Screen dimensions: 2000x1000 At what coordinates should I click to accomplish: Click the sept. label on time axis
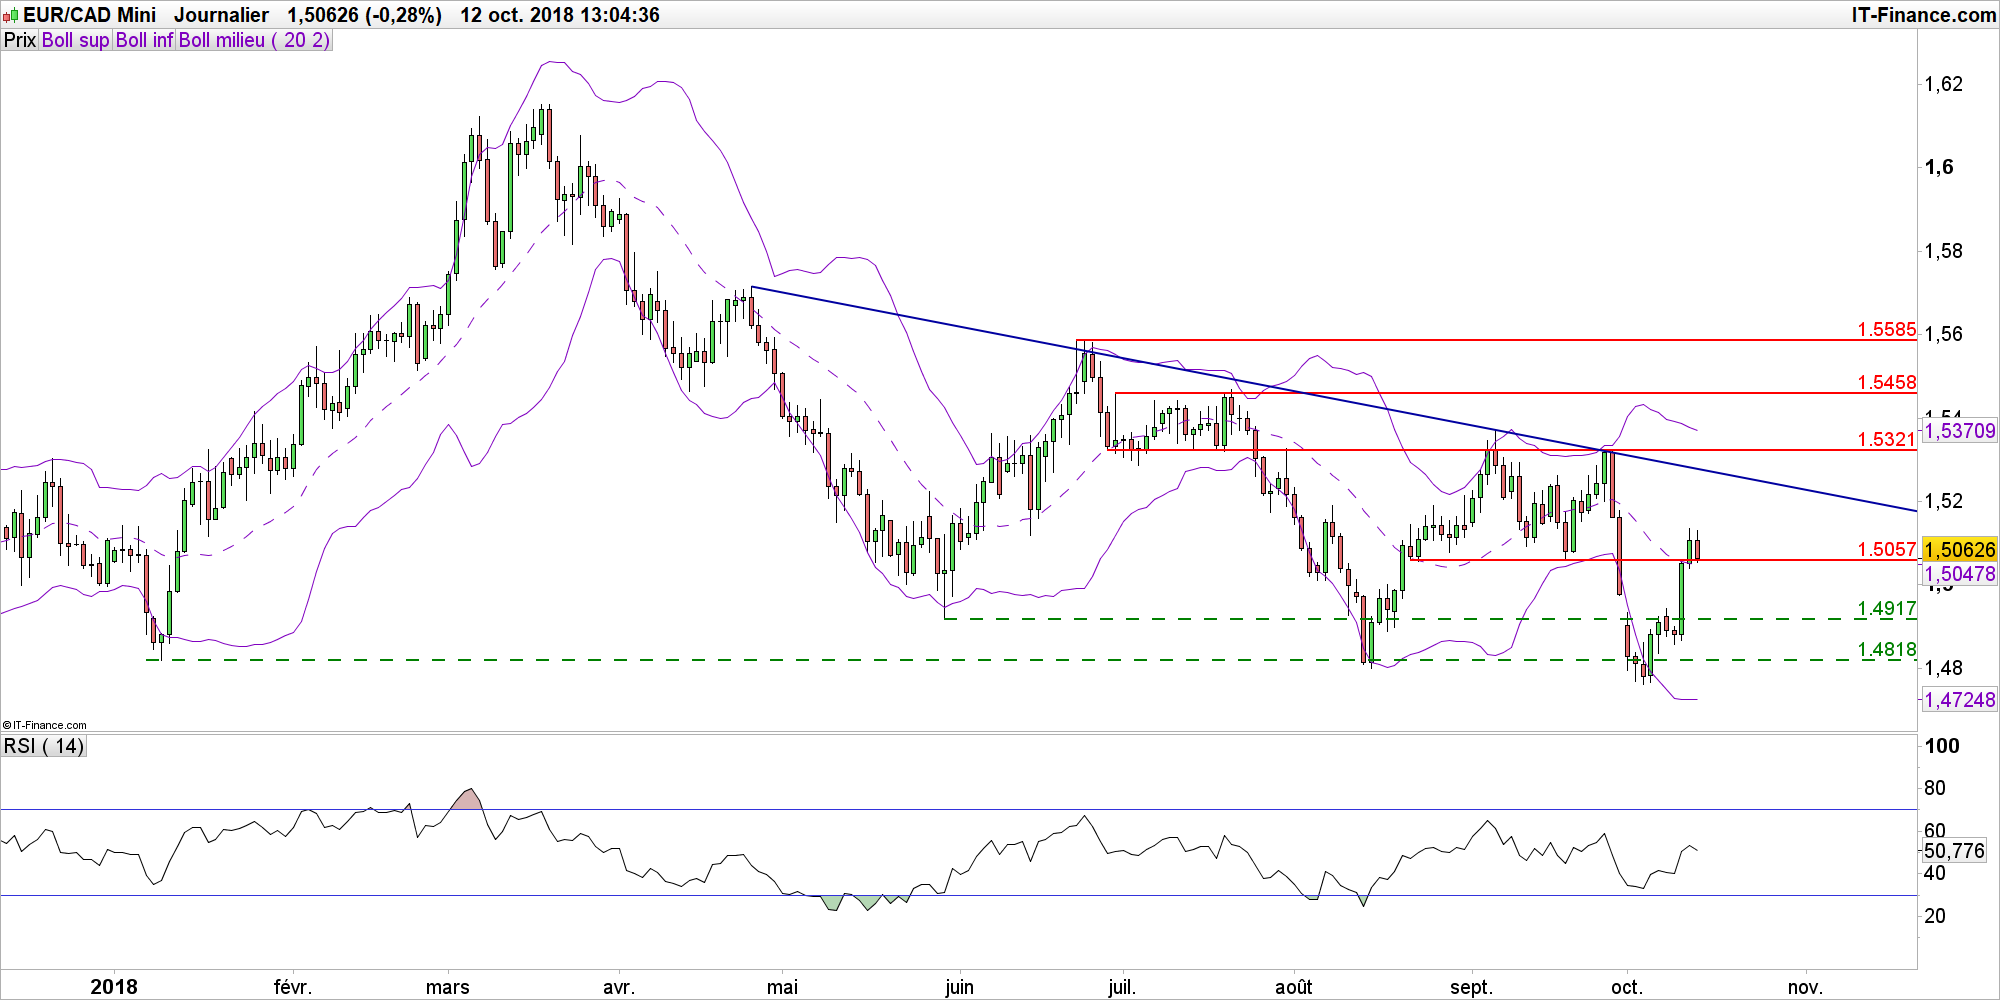click(x=1471, y=987)
